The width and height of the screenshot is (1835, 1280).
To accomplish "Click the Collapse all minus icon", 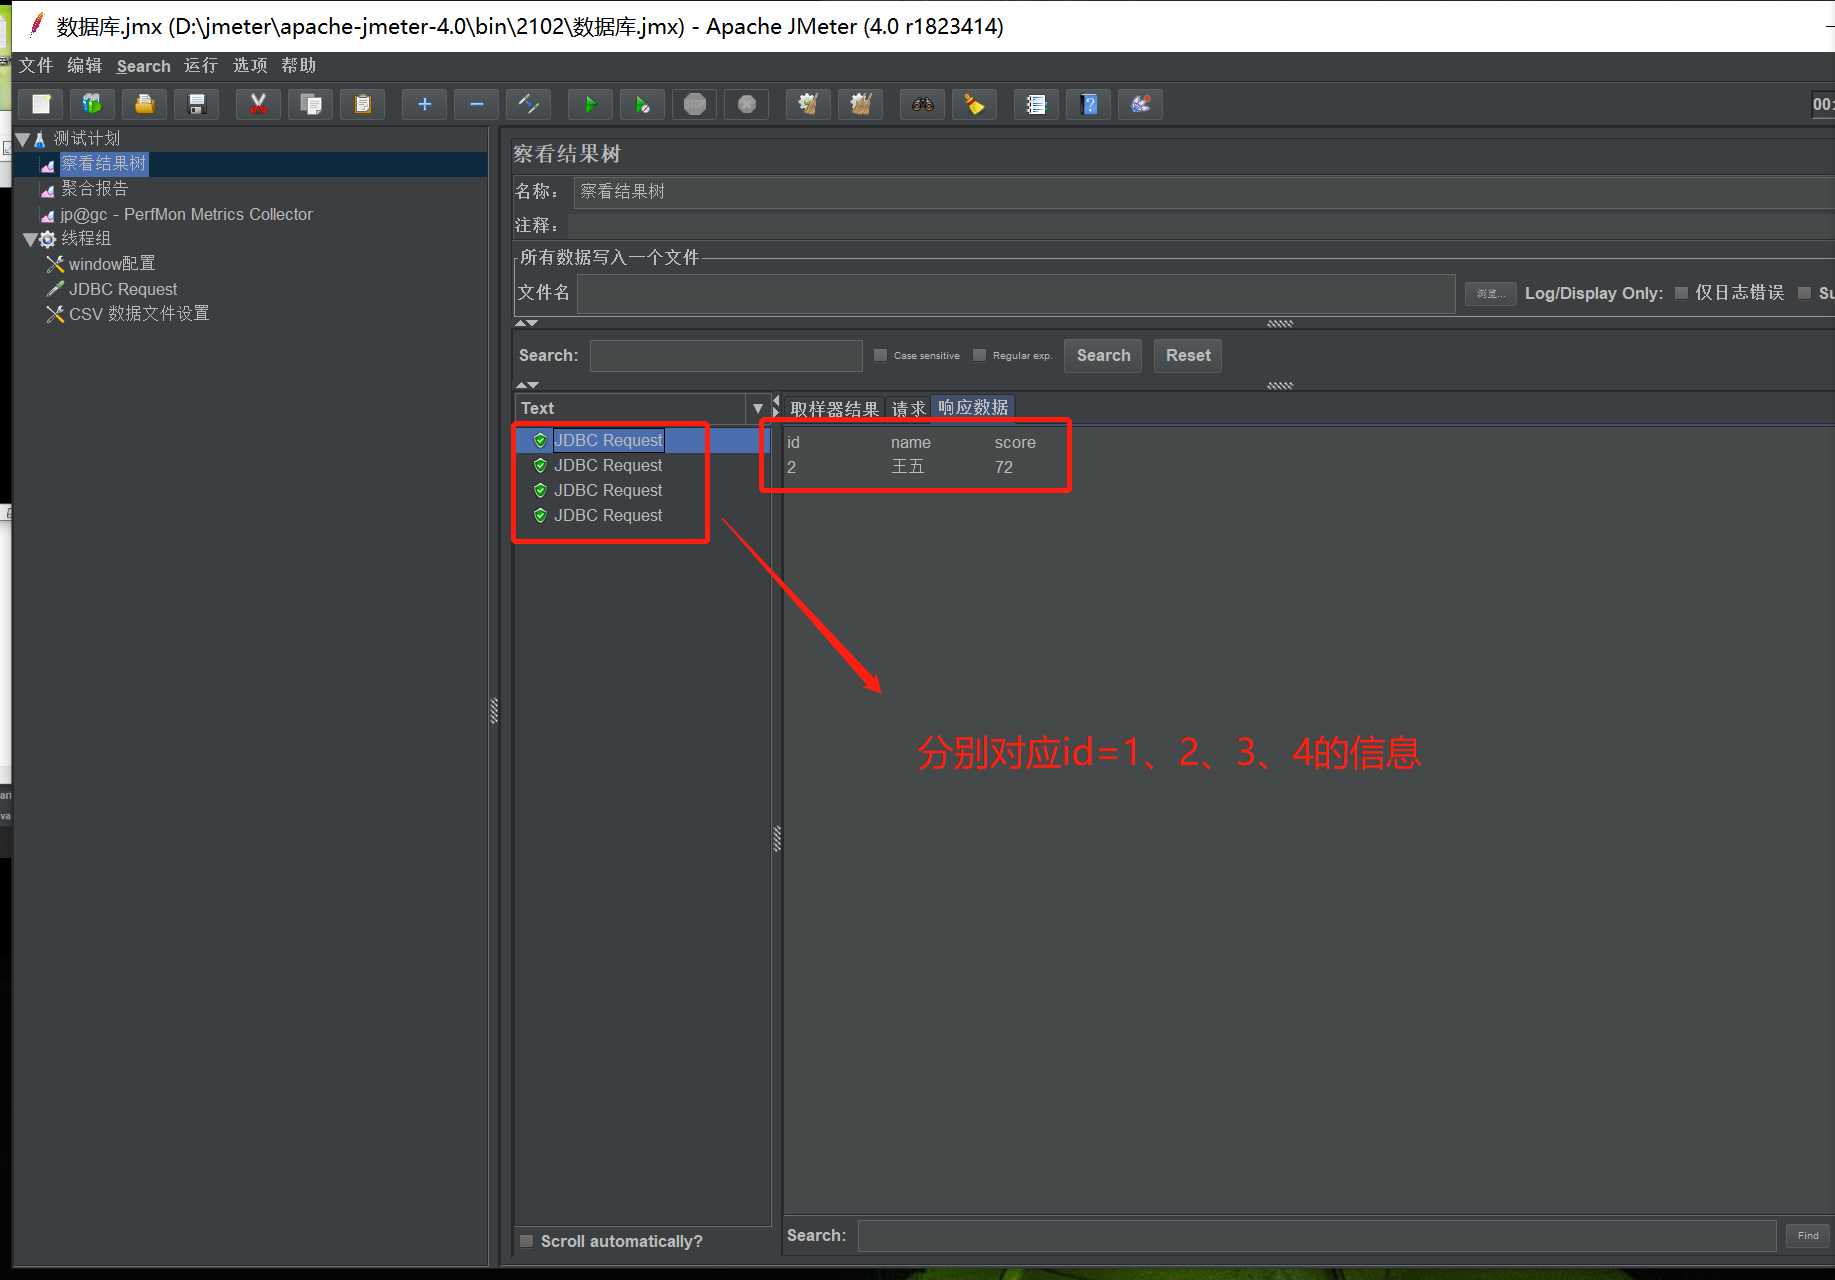I will (x=476, y=104).
